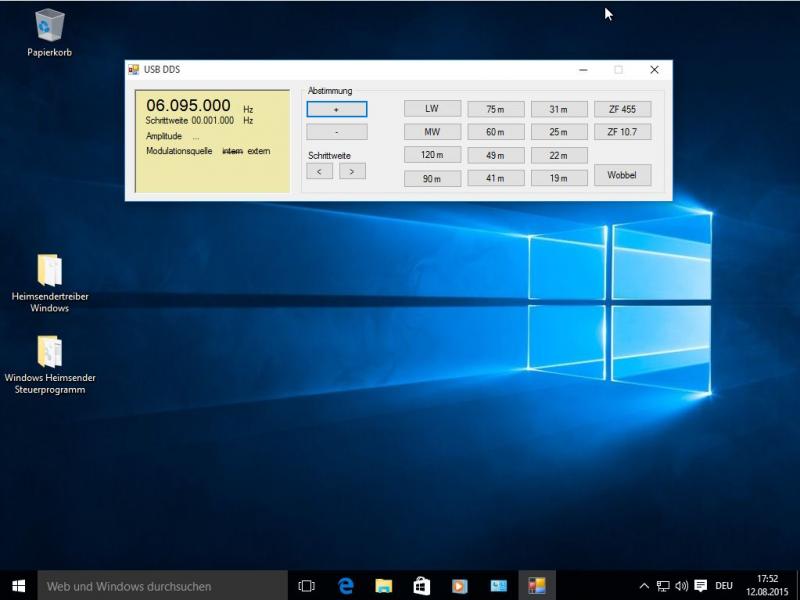This screenshot has height=600, width=800.
Task: Open the Action Center notification icon
Action: (x=700, y=585)
